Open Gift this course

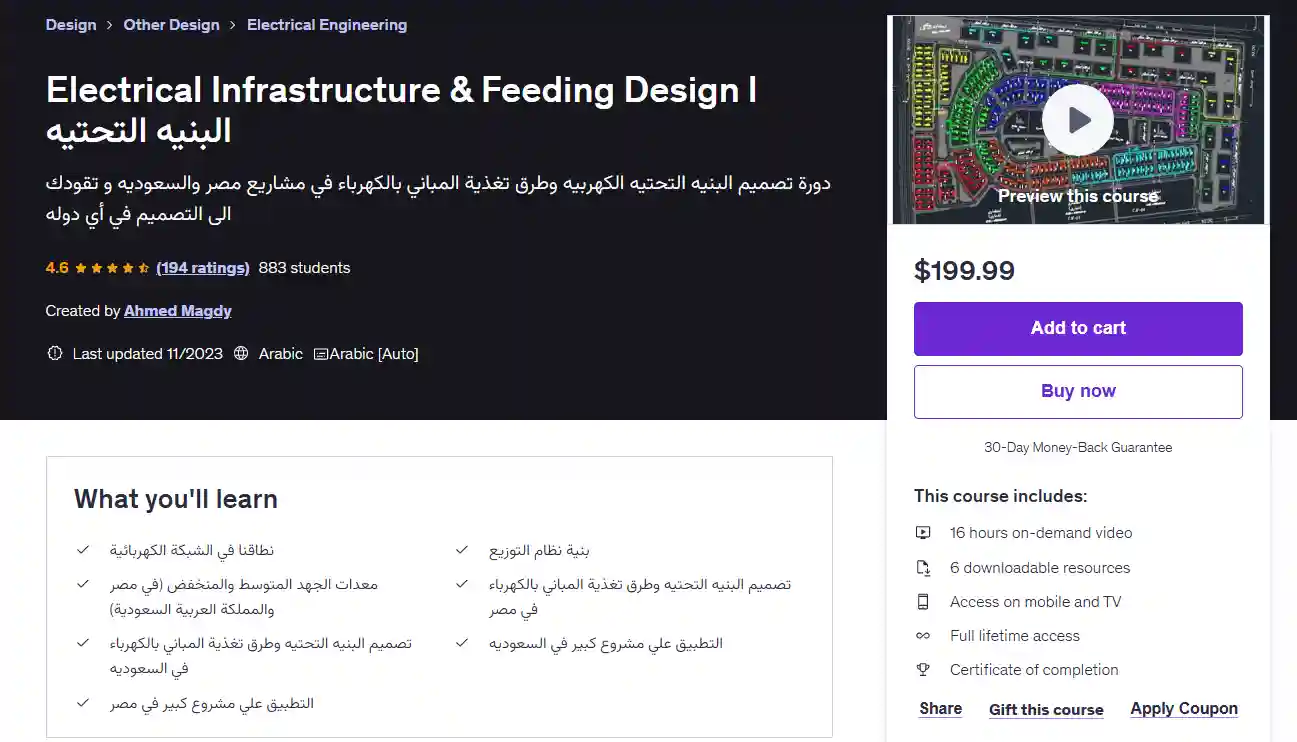pos(1045,709)
